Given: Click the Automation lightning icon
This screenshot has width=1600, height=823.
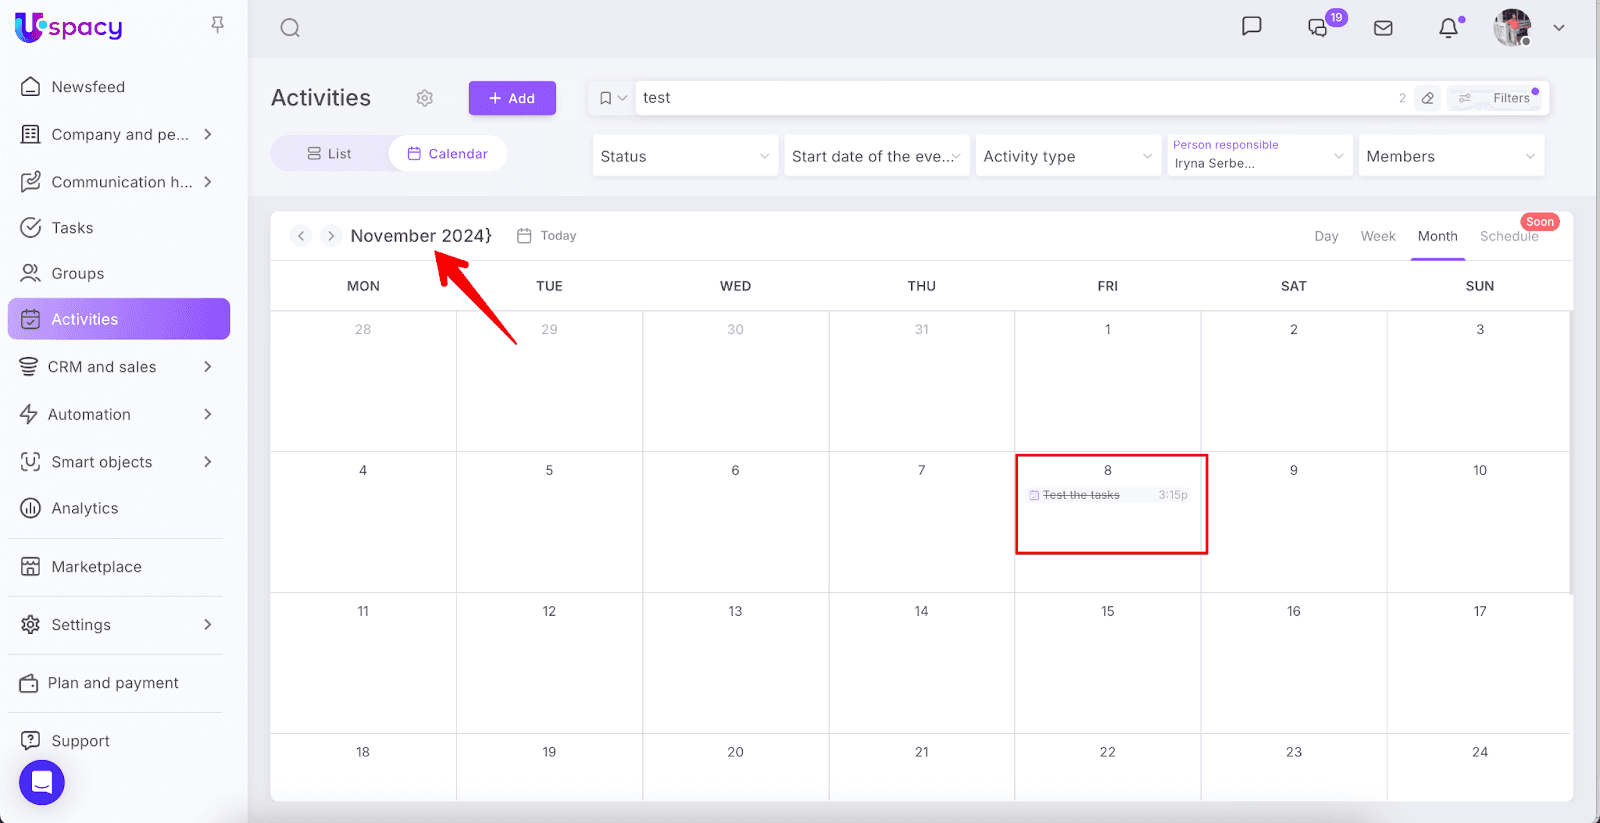Looking at the screenshot, I should [29, 414].
